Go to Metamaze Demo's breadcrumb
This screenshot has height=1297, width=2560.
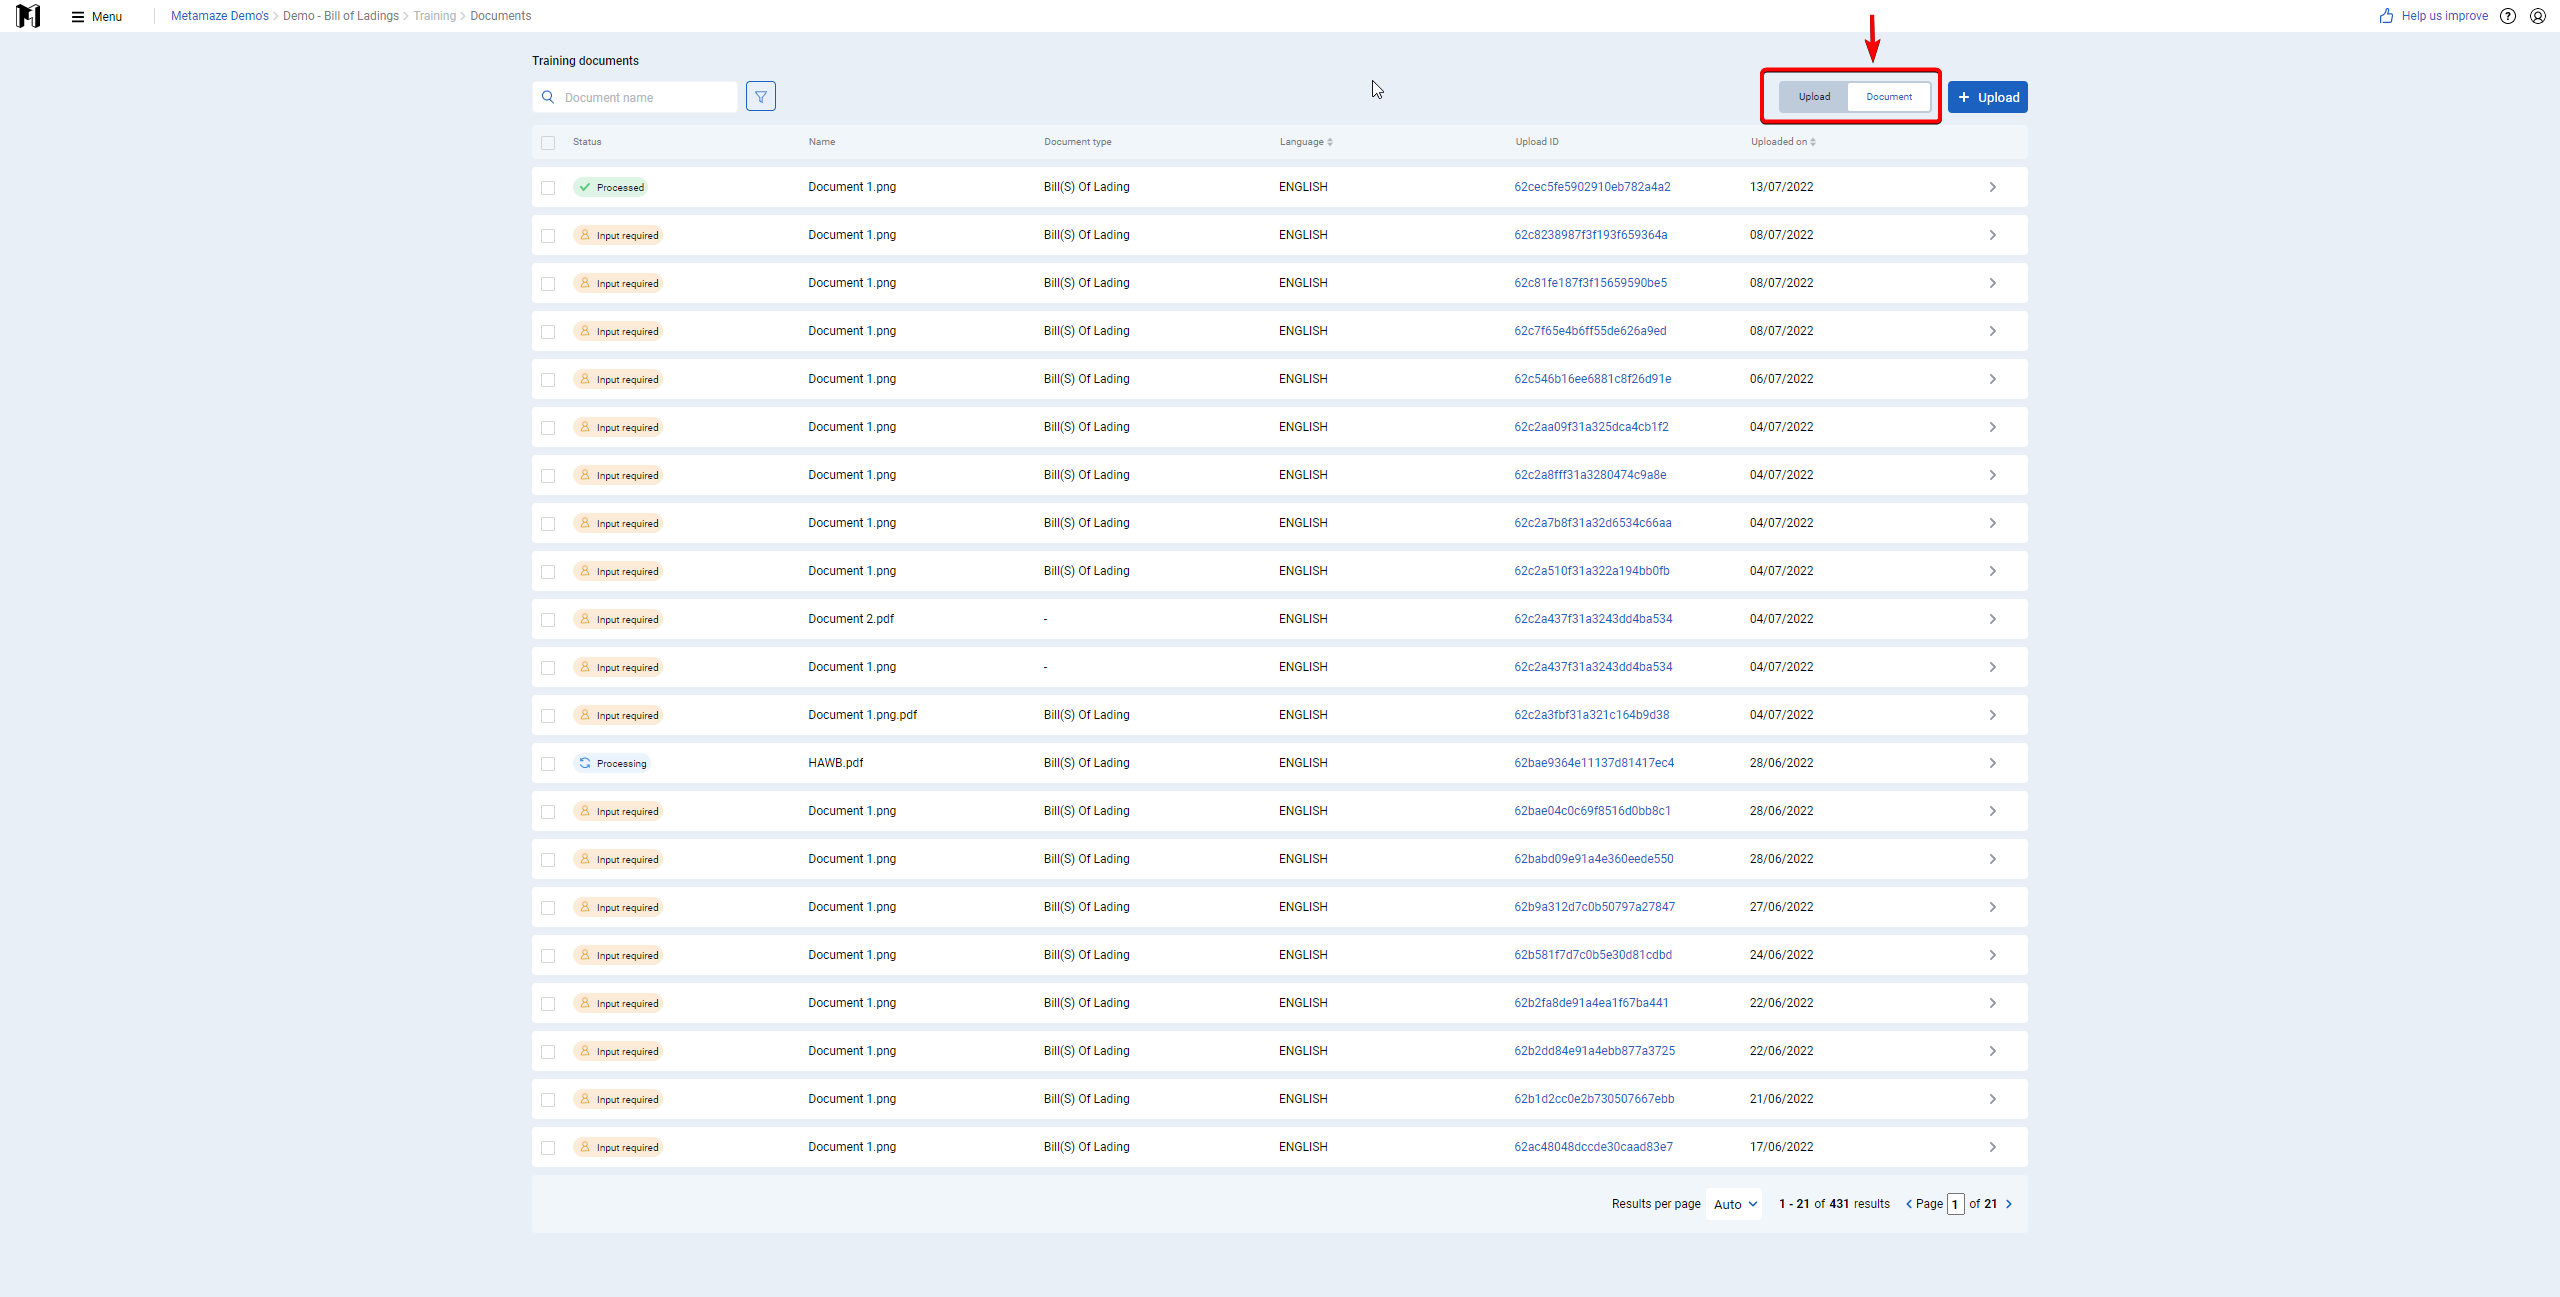(220, 16)
